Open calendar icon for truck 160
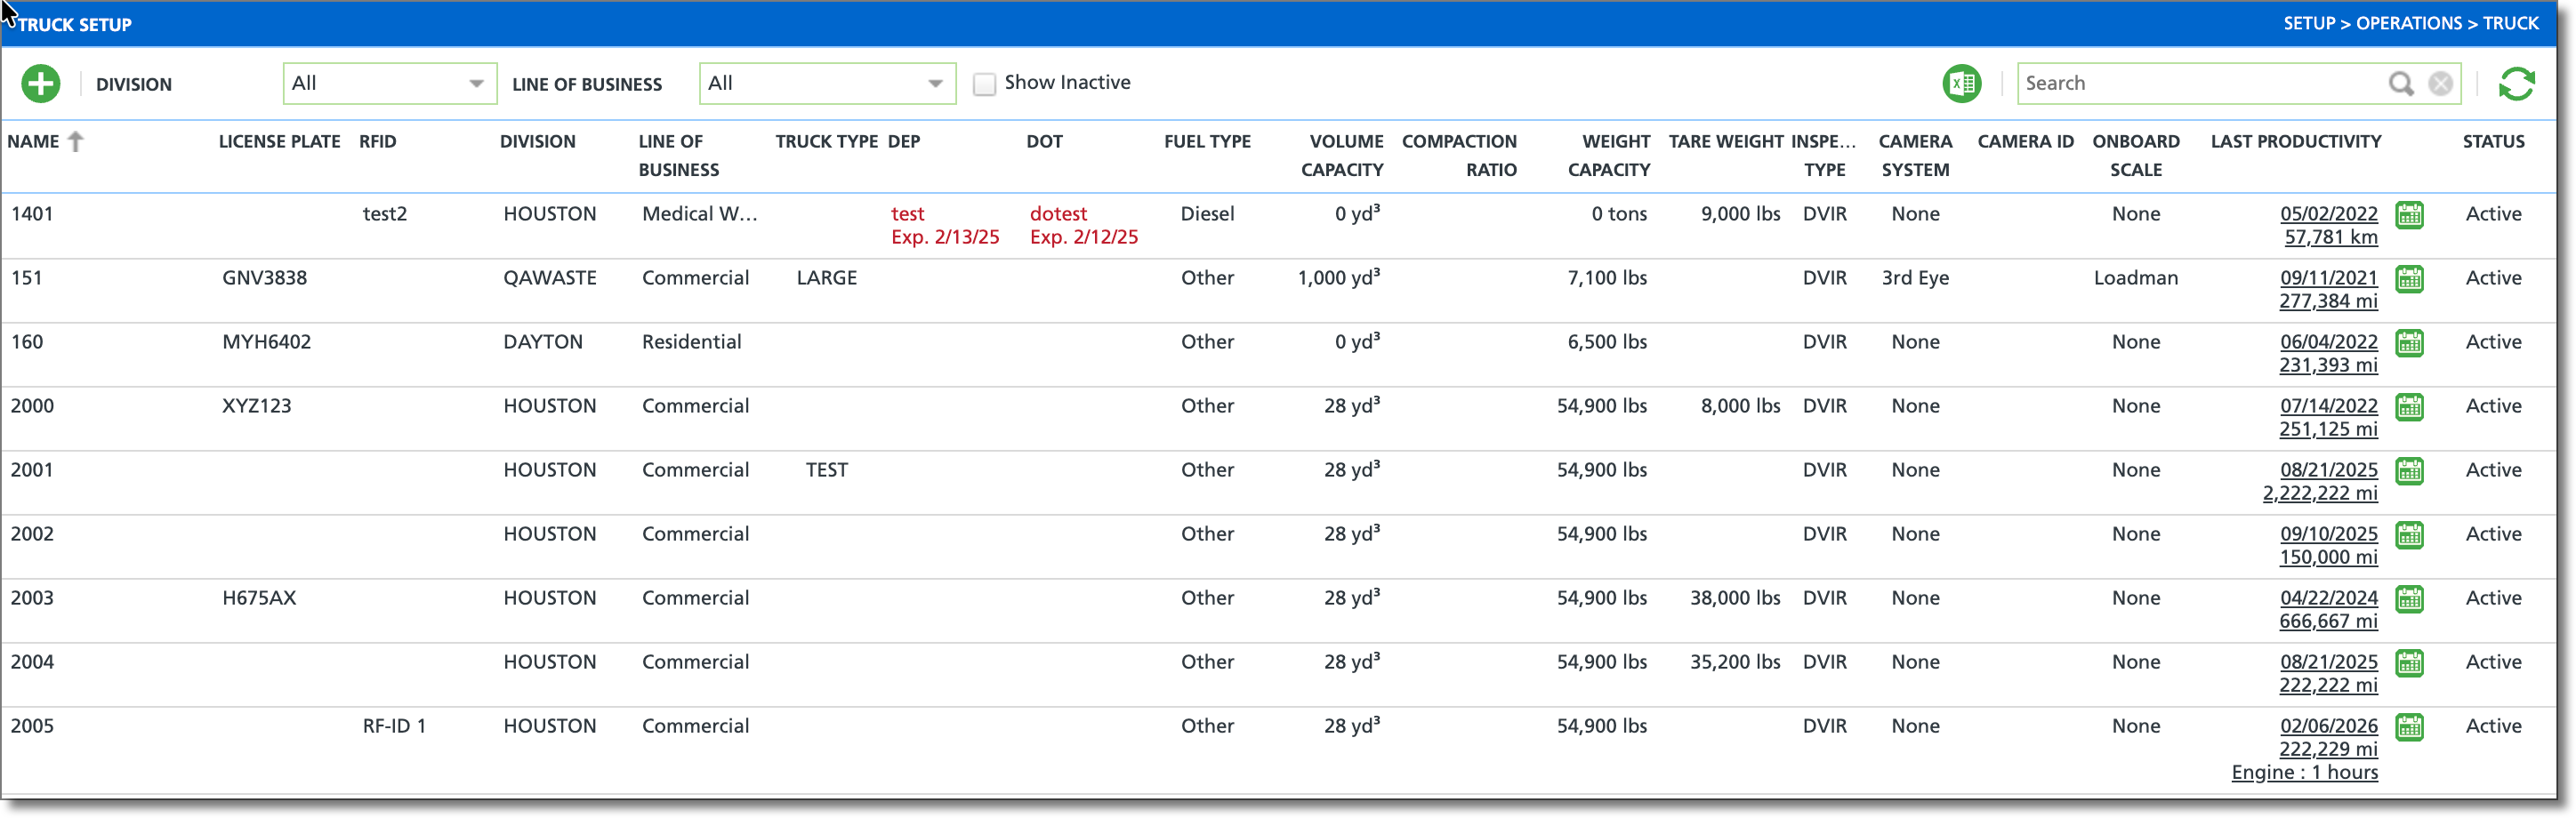The image size is (2576, 818). point(2409,343)
